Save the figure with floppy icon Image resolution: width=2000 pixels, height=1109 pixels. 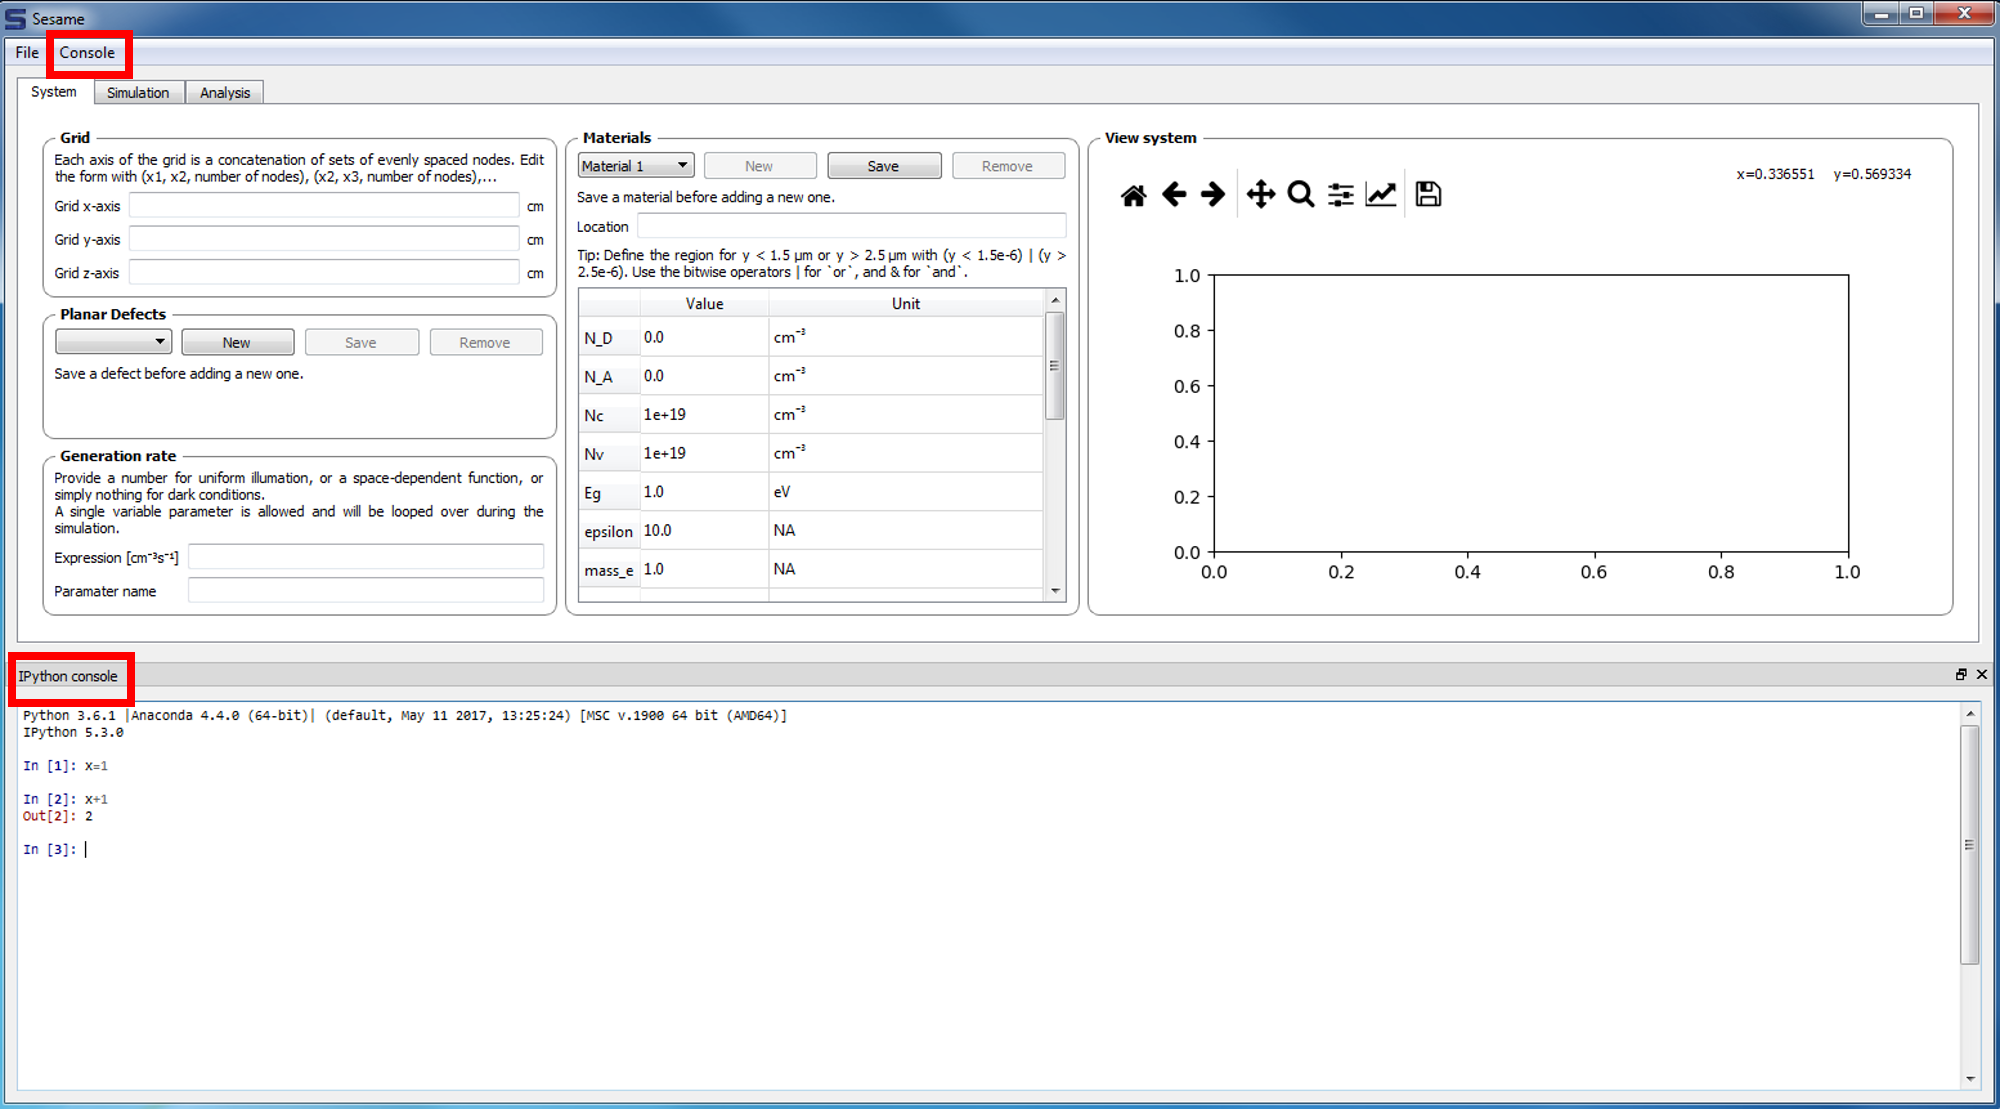pyautogui.click(x=1428, y=194)
